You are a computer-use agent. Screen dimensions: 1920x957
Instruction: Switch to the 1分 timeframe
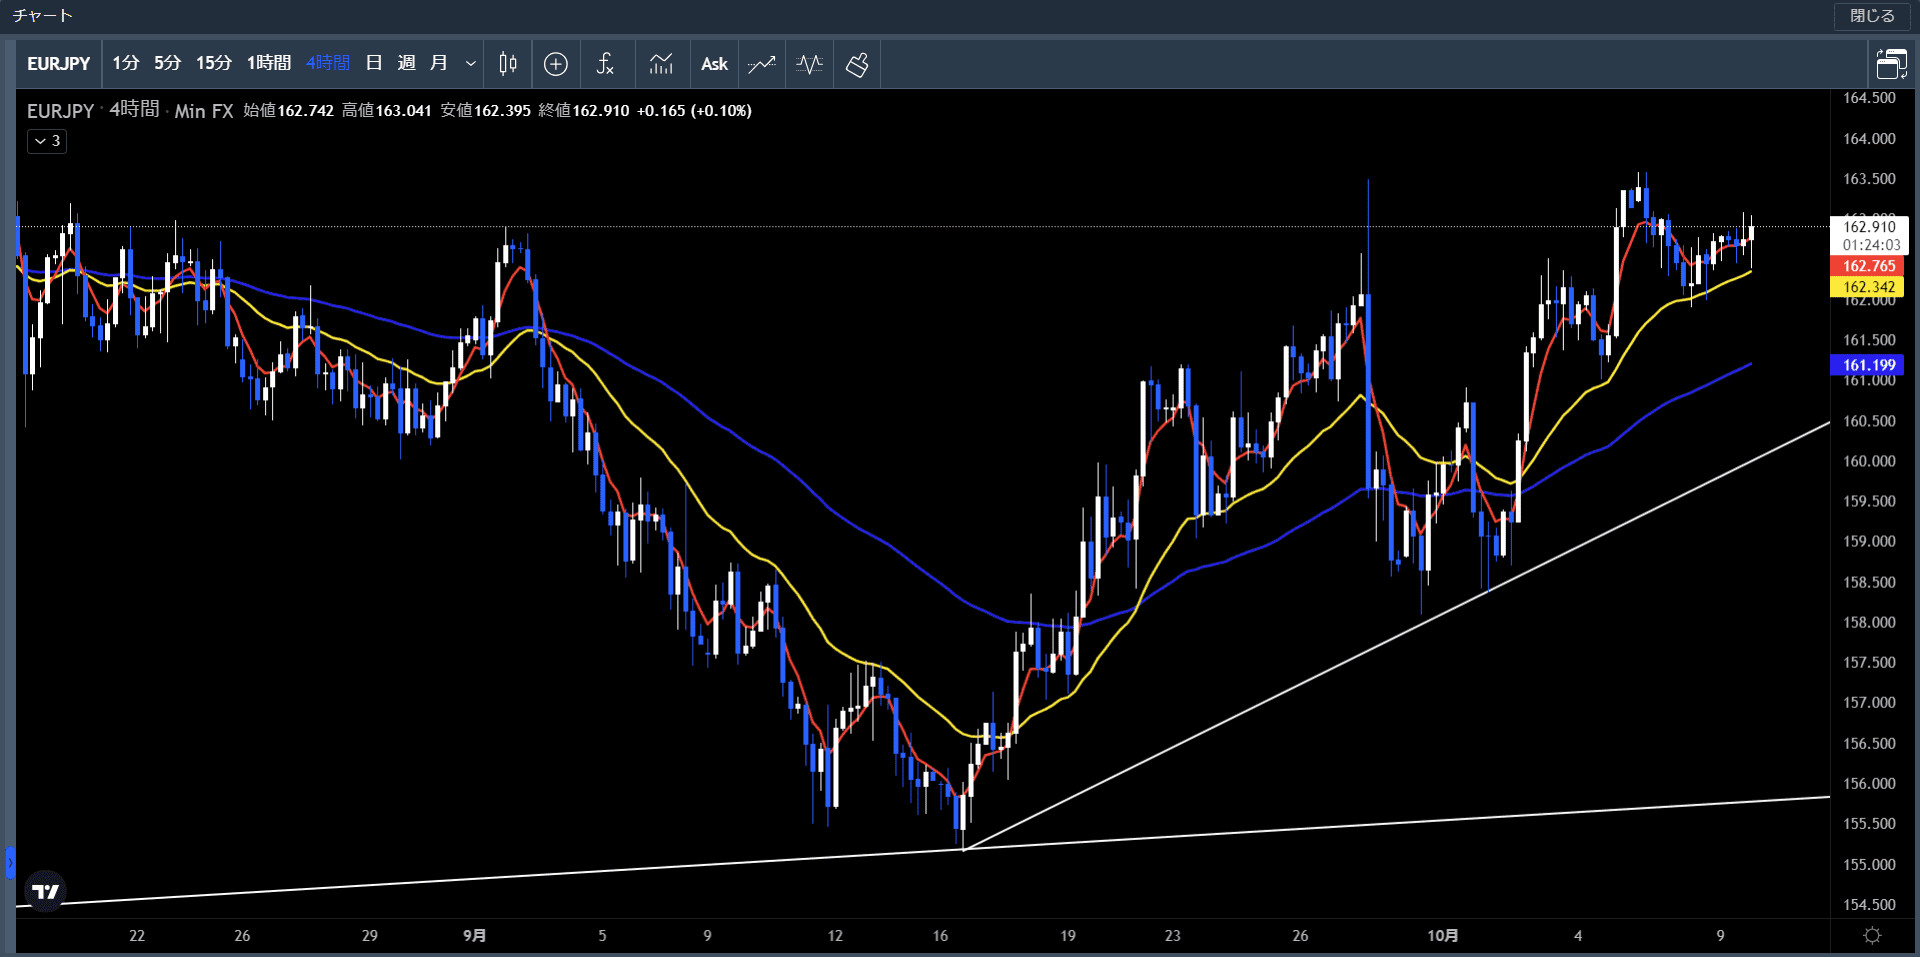coord(125,63)
